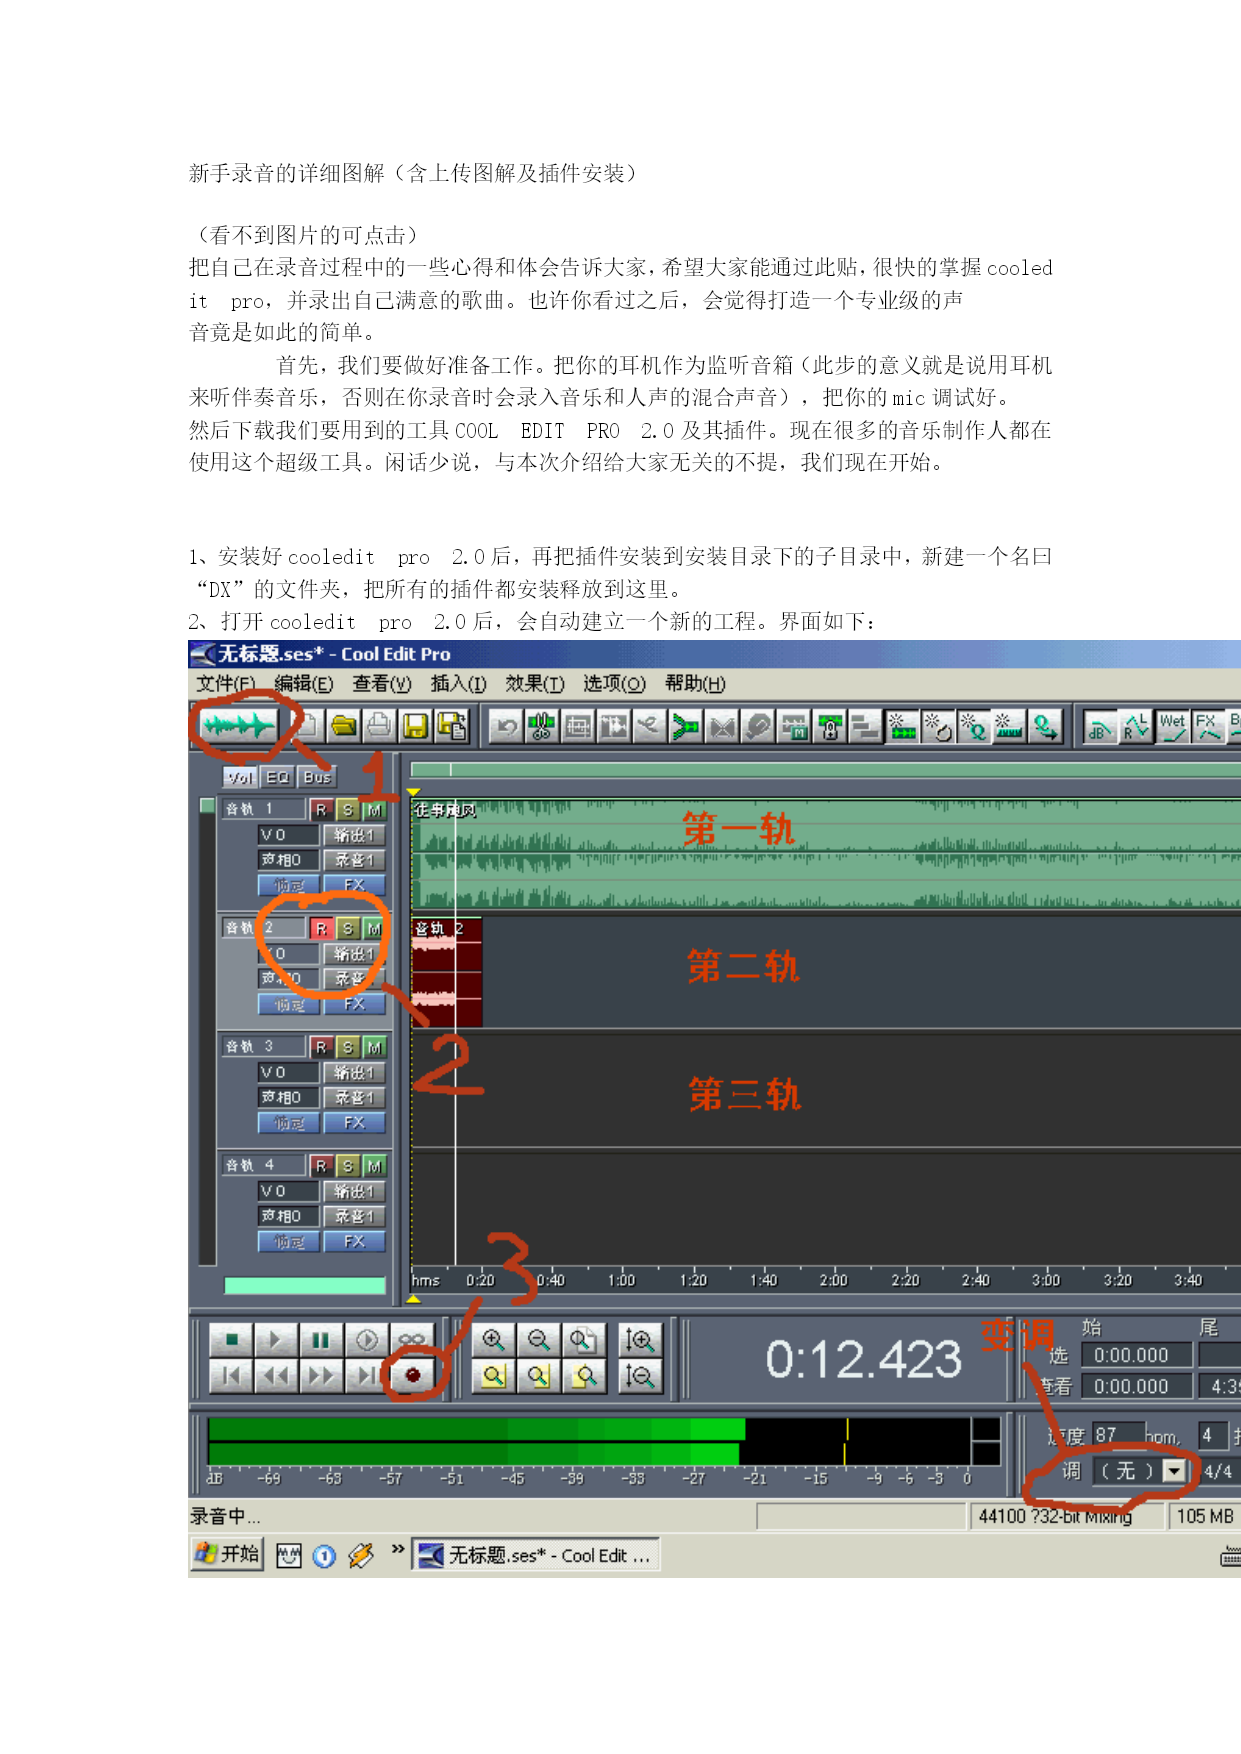1241x1754 pixels.
Task: Click the zoom to selection yellow magnifier
Action: coord(493,1377)
